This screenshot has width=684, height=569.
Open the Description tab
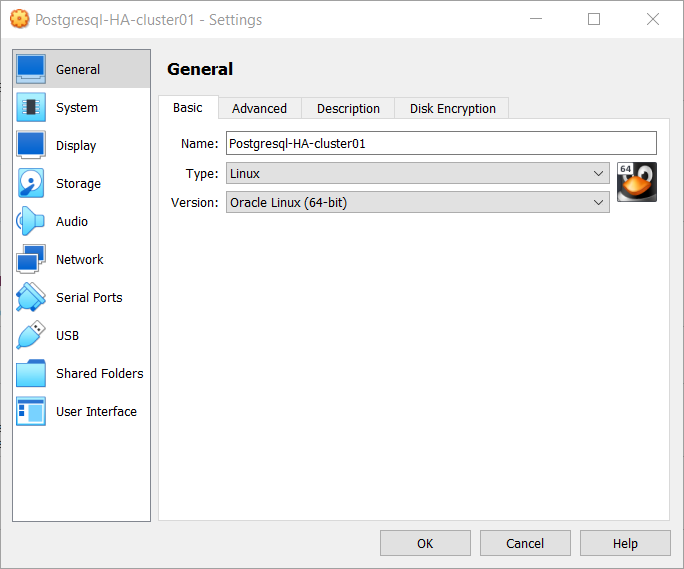coord(348,109)
